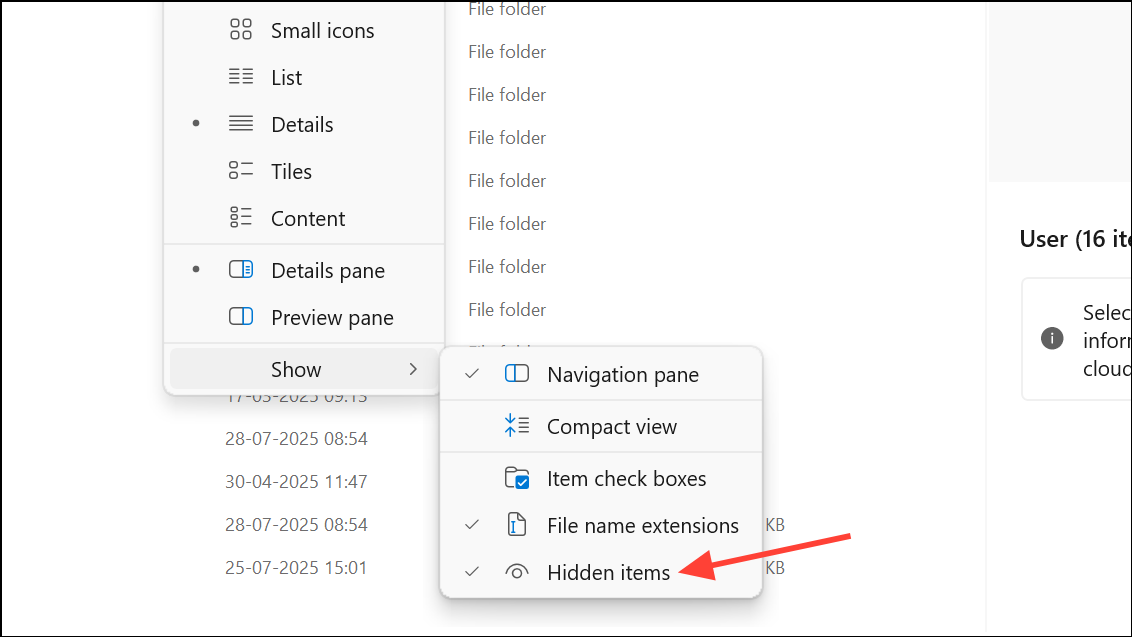
Task: Click the Item check boxes label
Action: click(626, 479)
